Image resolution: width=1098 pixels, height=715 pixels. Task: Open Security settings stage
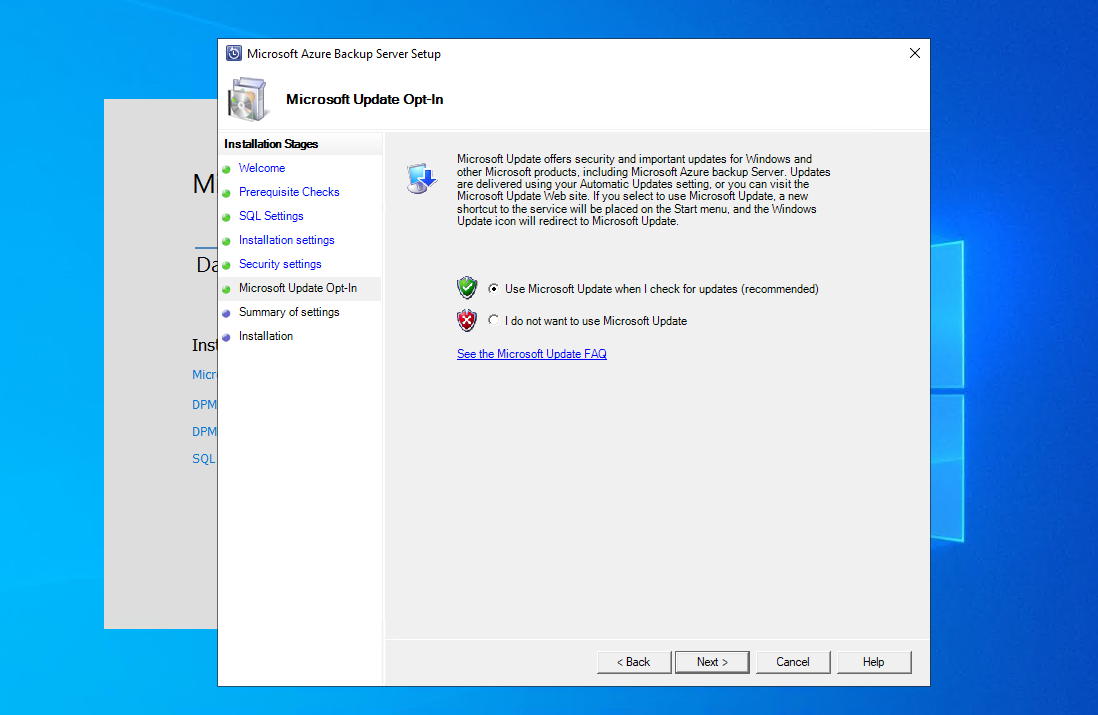(x=280, y=264)
